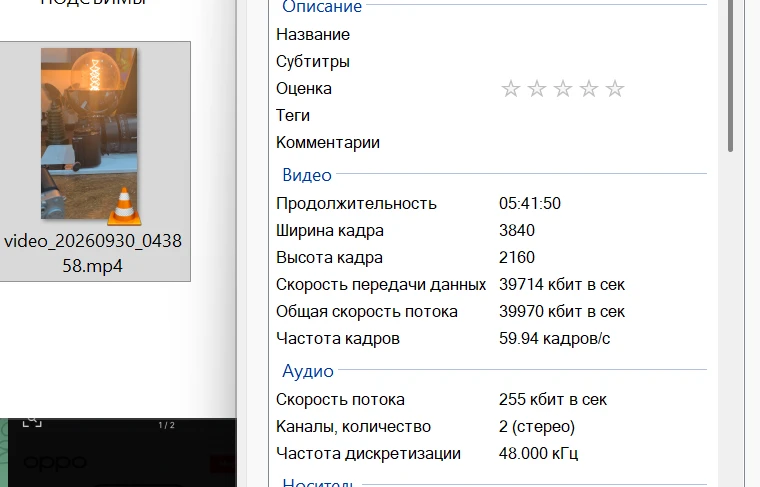This screenshot has width=760, height=487.
Task: Click the Название property field
Action: (491, 34)
